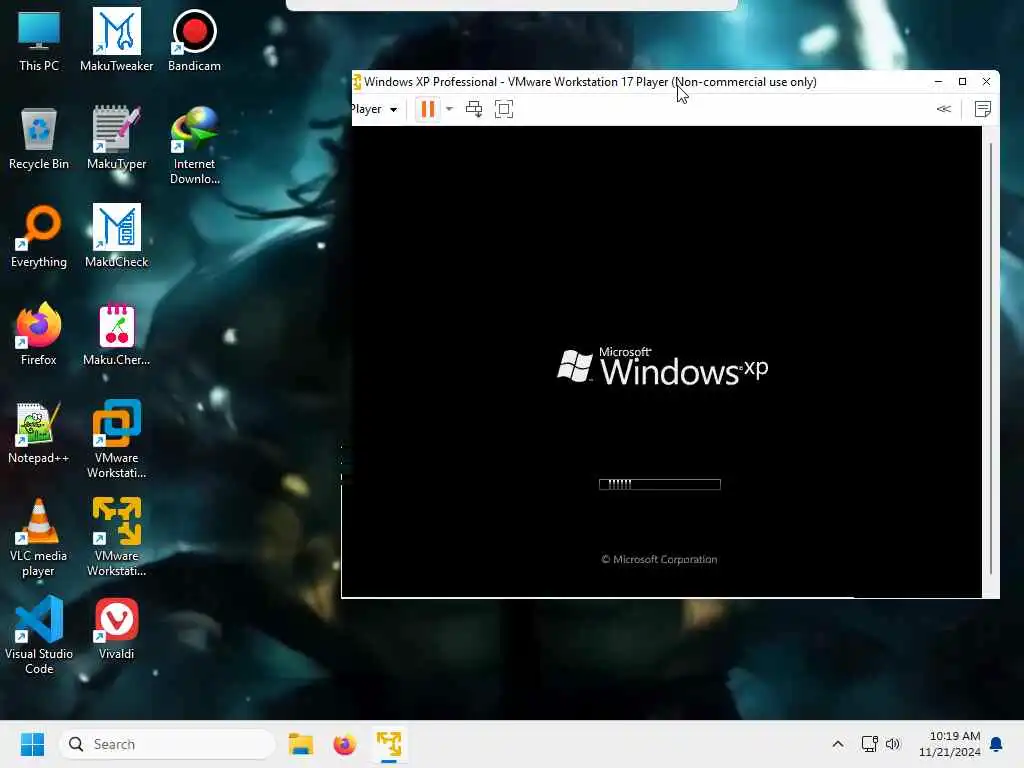
Task: Open the VMware notes/messages icon at toolbar right
Action: (983, 109)
